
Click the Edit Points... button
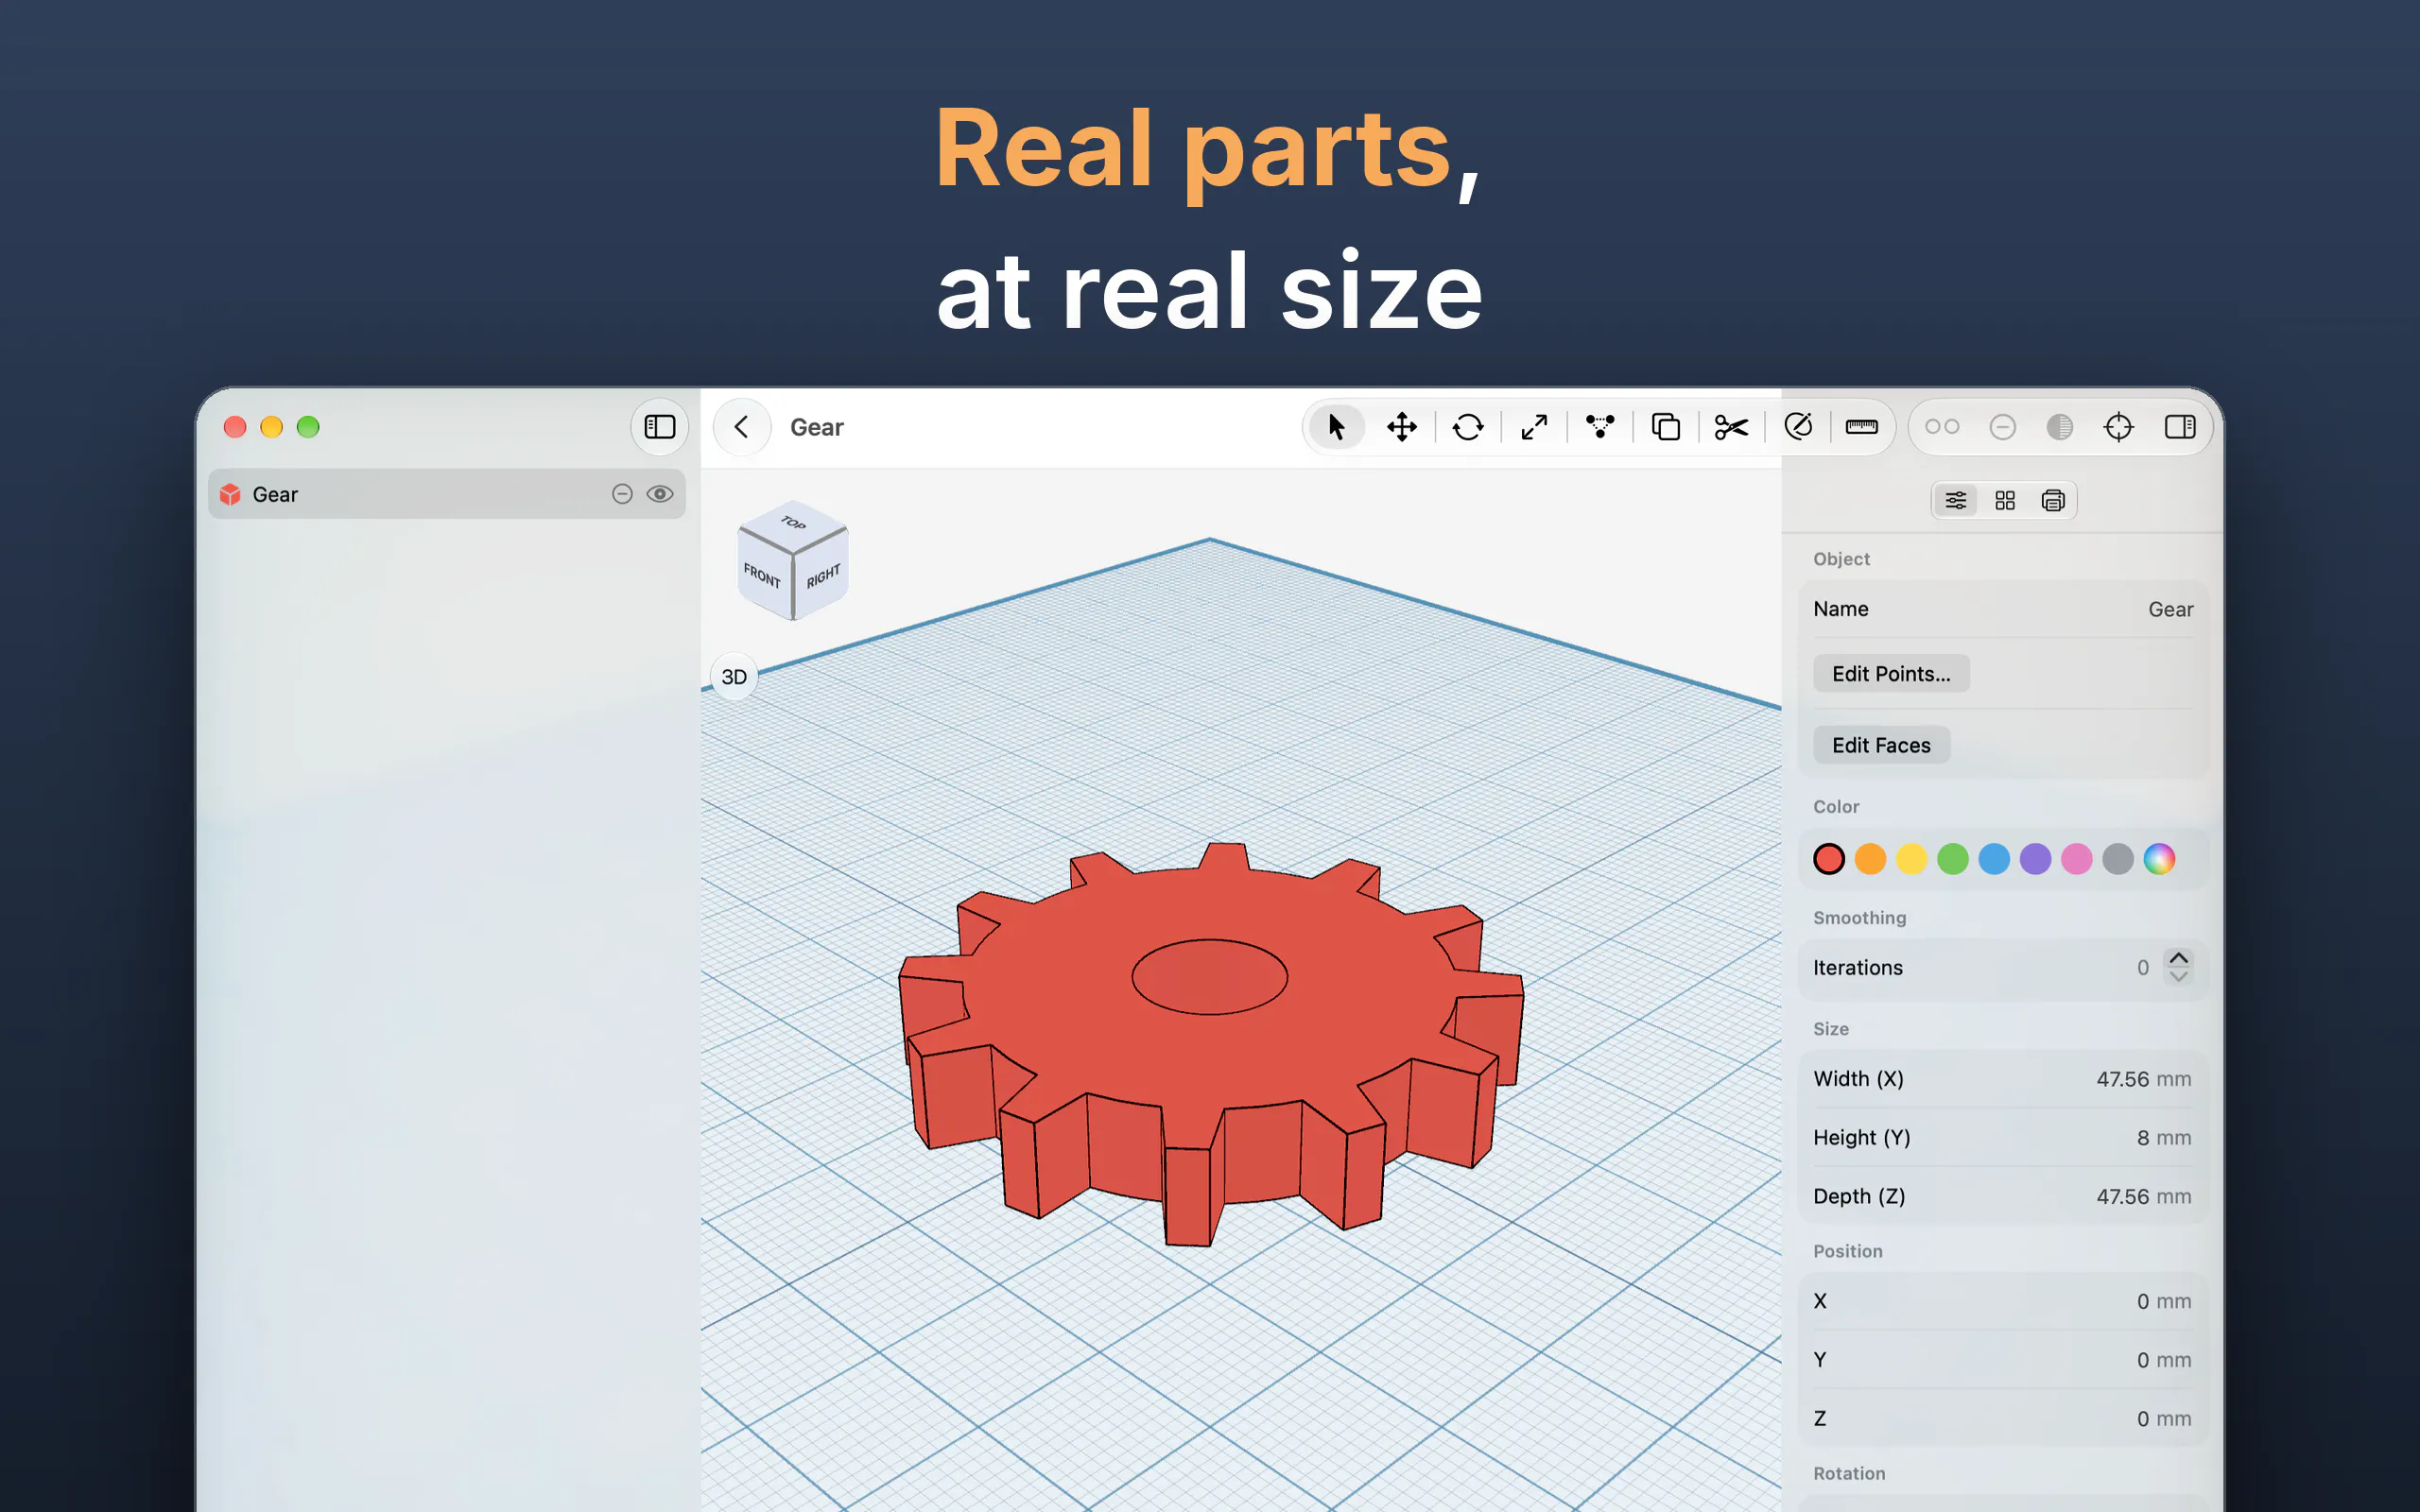click(x=1891, y=674)
